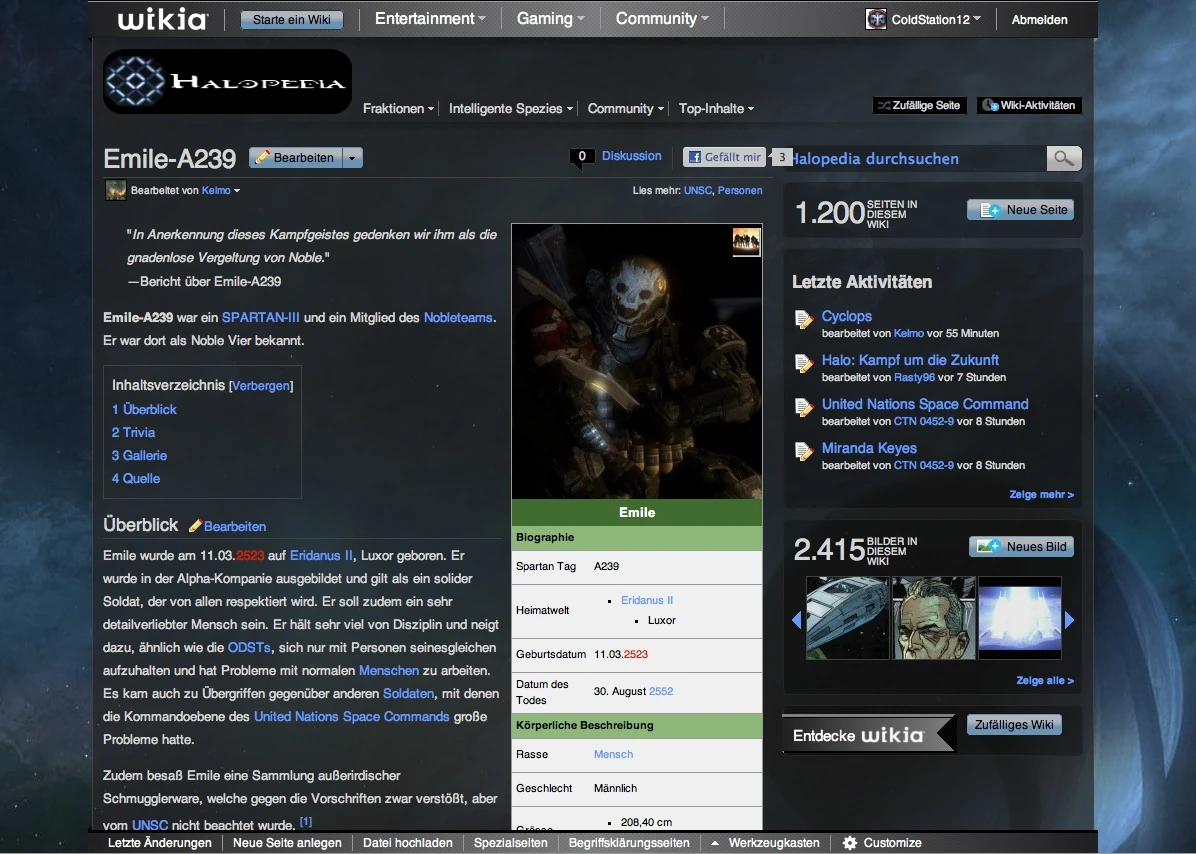The width and height of the screenshot is (1196, 854).
Task: Click Letzte Änderungen in bottom toolbar
Action: [x=159, y=843]
